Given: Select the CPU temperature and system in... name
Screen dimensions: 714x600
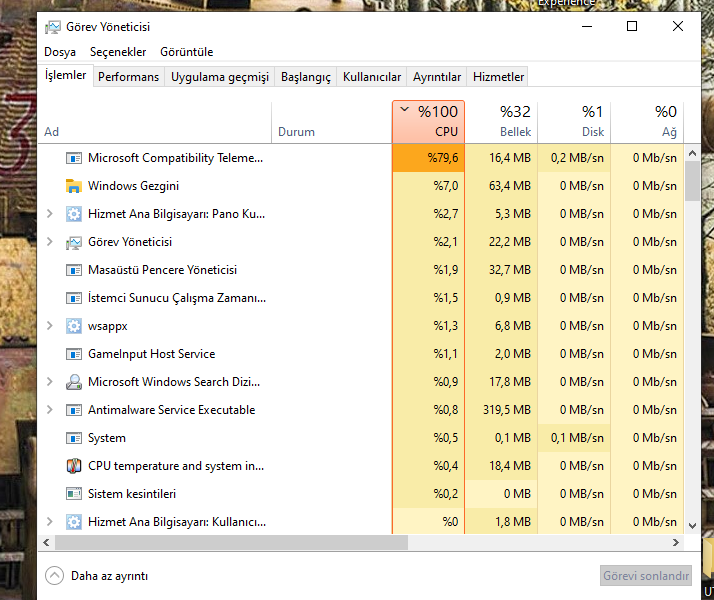Looking at the screenshot, I should coord(176,466).
